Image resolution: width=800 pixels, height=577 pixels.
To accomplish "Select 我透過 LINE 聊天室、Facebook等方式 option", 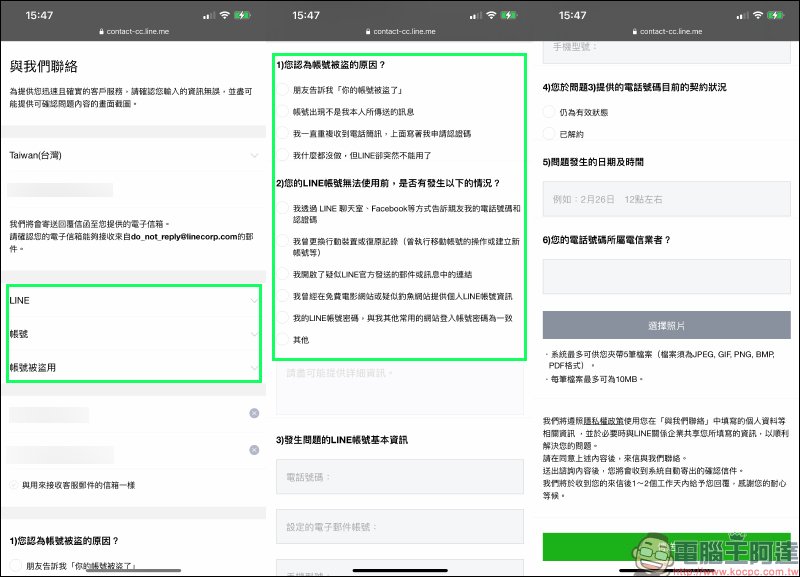I will [283, 209].
